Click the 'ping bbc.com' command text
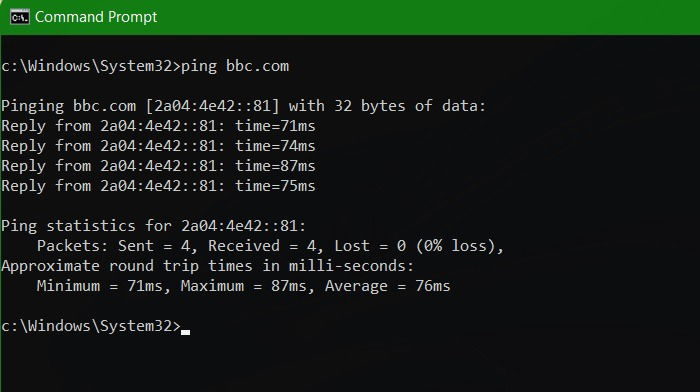The image size is (700, 392). (235, 67)
